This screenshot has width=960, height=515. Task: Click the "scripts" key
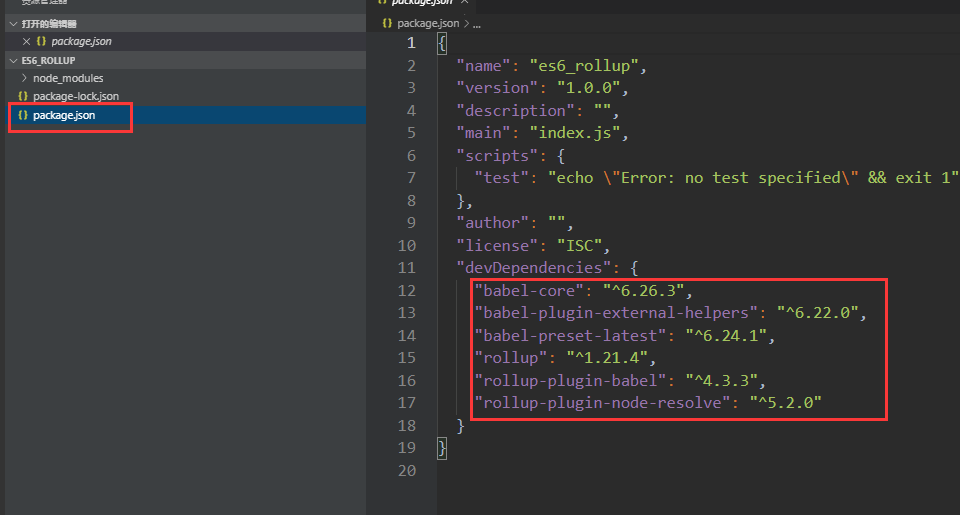click(x=497, y=156)
